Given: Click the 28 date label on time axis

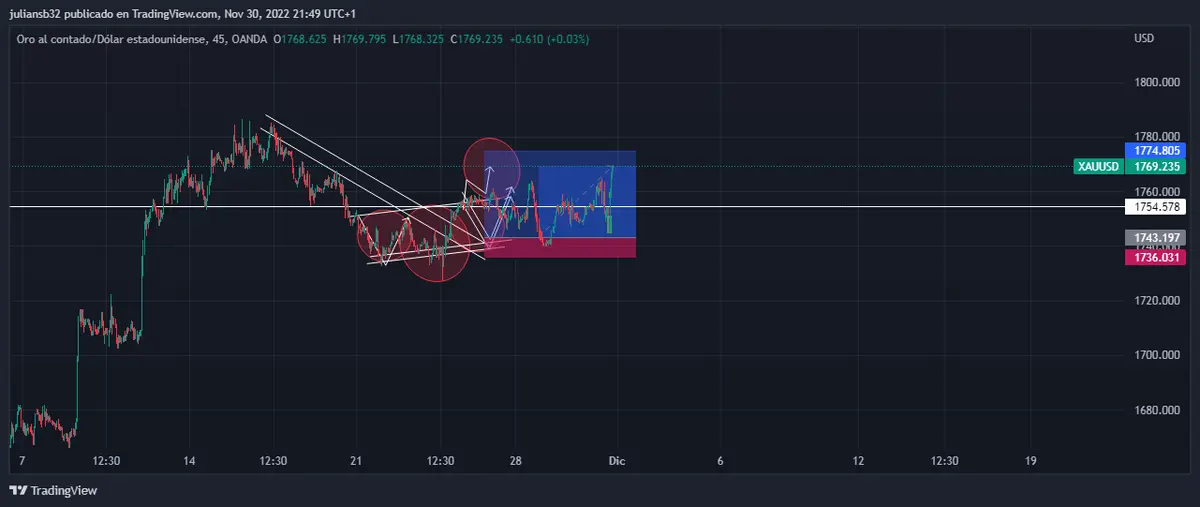Looking at the screenshot, I should point(516,461).
